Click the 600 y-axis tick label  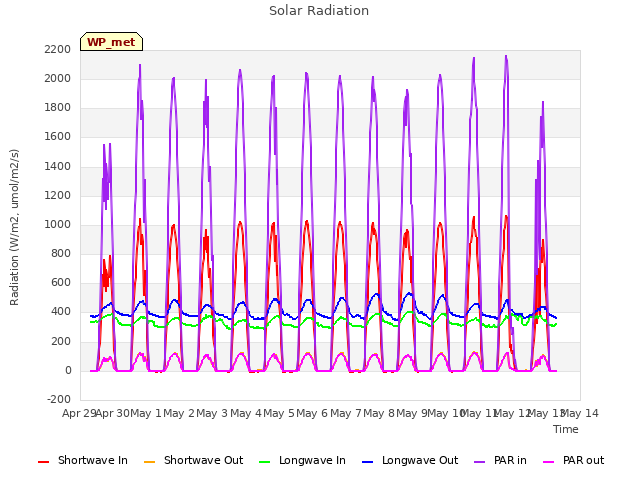[61, 283]
